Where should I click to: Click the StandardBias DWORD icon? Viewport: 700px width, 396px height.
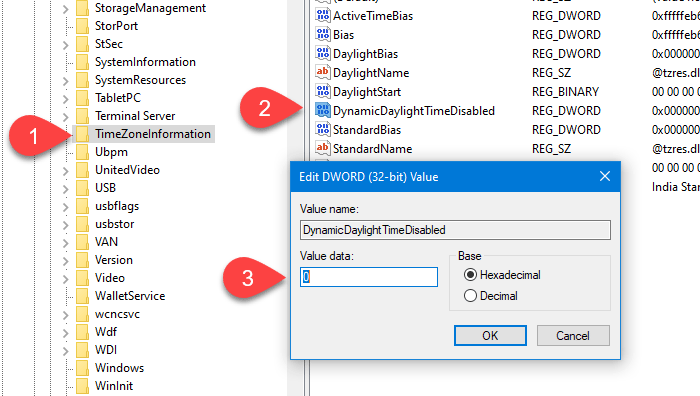[322, 129]
